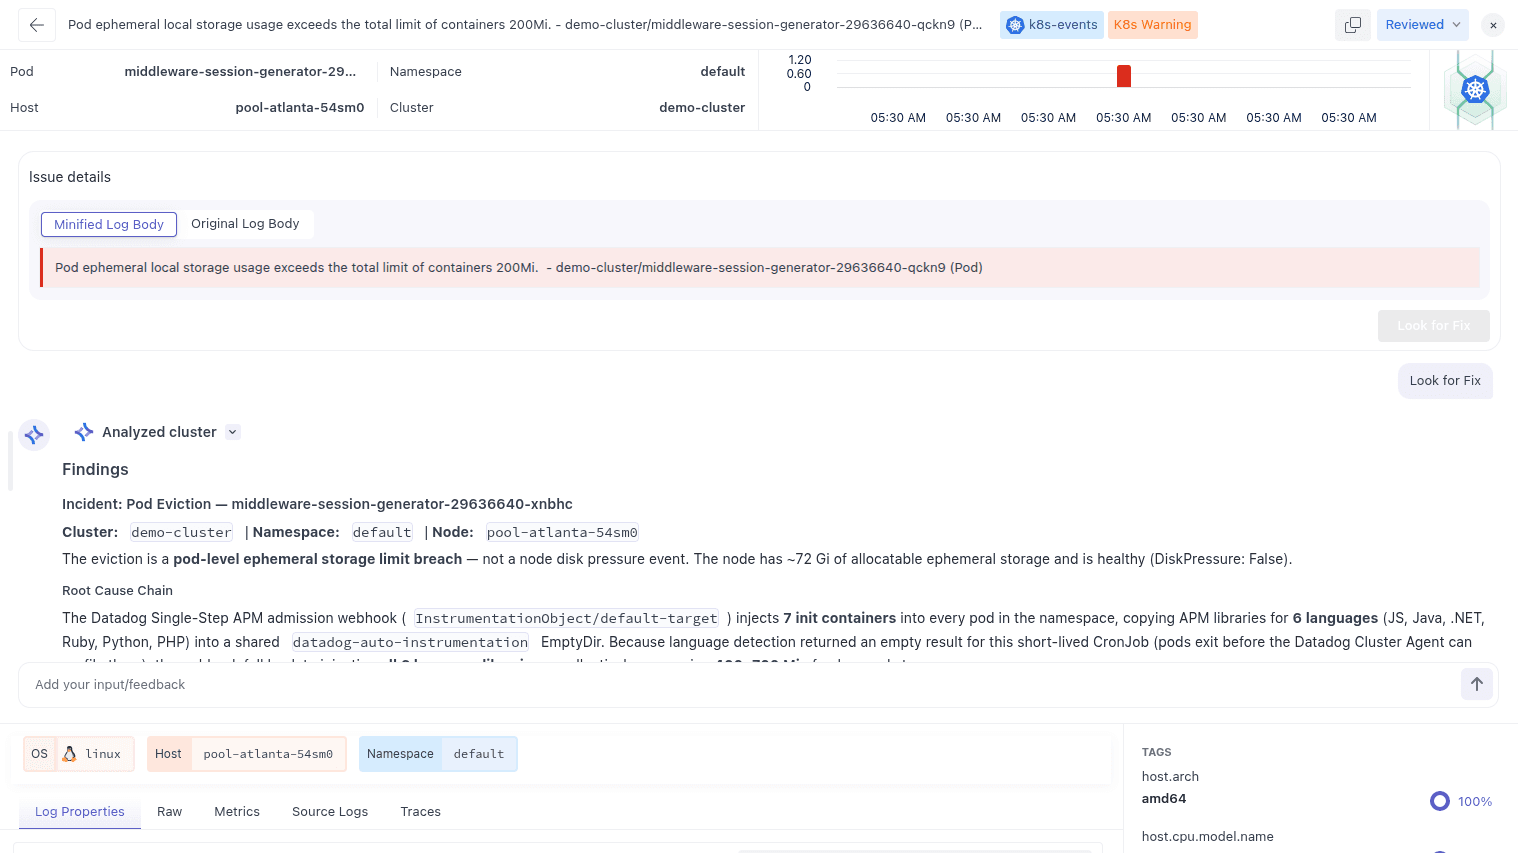Click the amd64 tag value
Viewport: 1518px width, 853px height.
(x=1164, y=799)
